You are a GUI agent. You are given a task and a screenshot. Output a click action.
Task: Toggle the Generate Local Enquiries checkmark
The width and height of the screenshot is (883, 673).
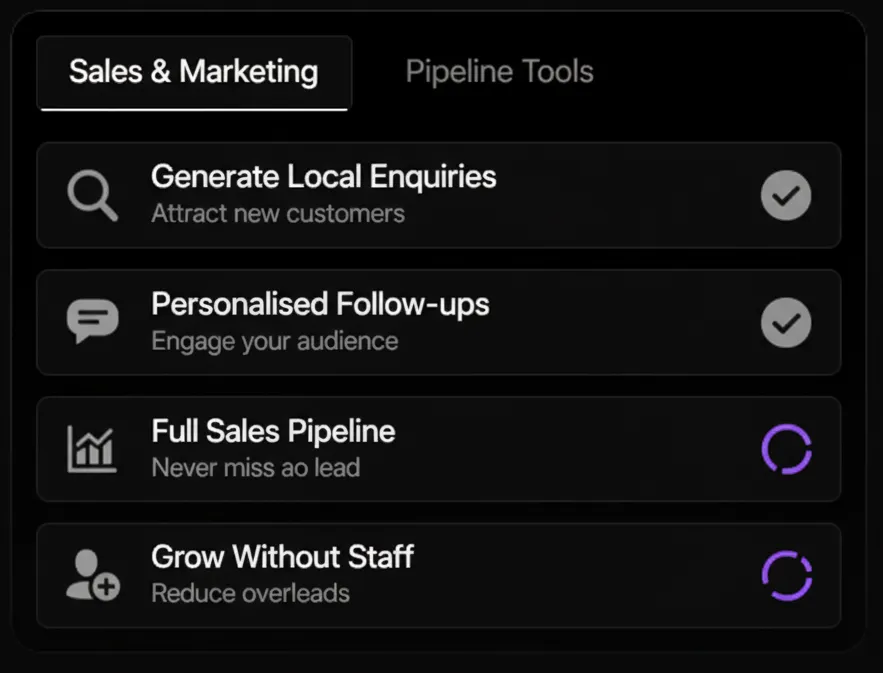click(786, 195)
